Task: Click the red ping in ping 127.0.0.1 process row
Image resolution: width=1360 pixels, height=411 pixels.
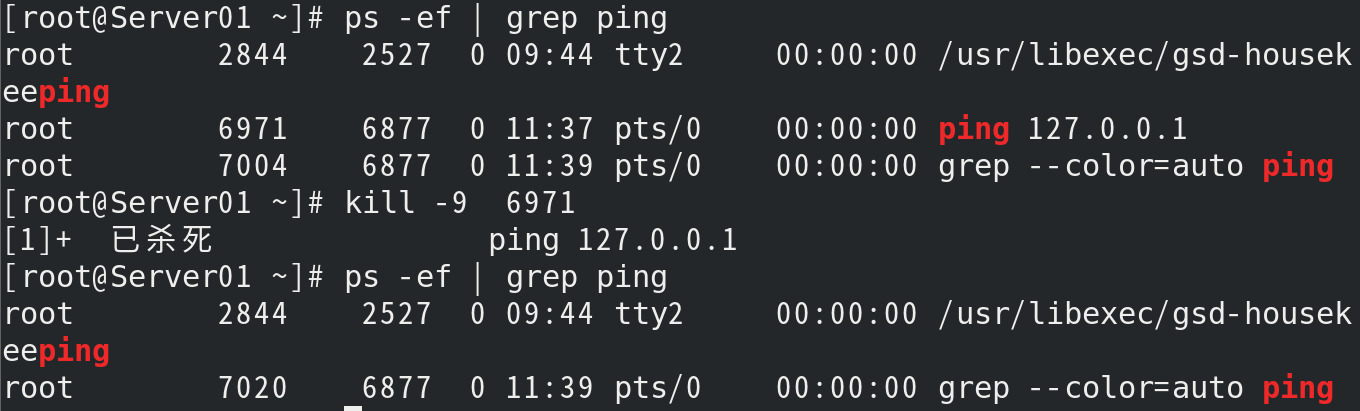Action: click(973, 129)
